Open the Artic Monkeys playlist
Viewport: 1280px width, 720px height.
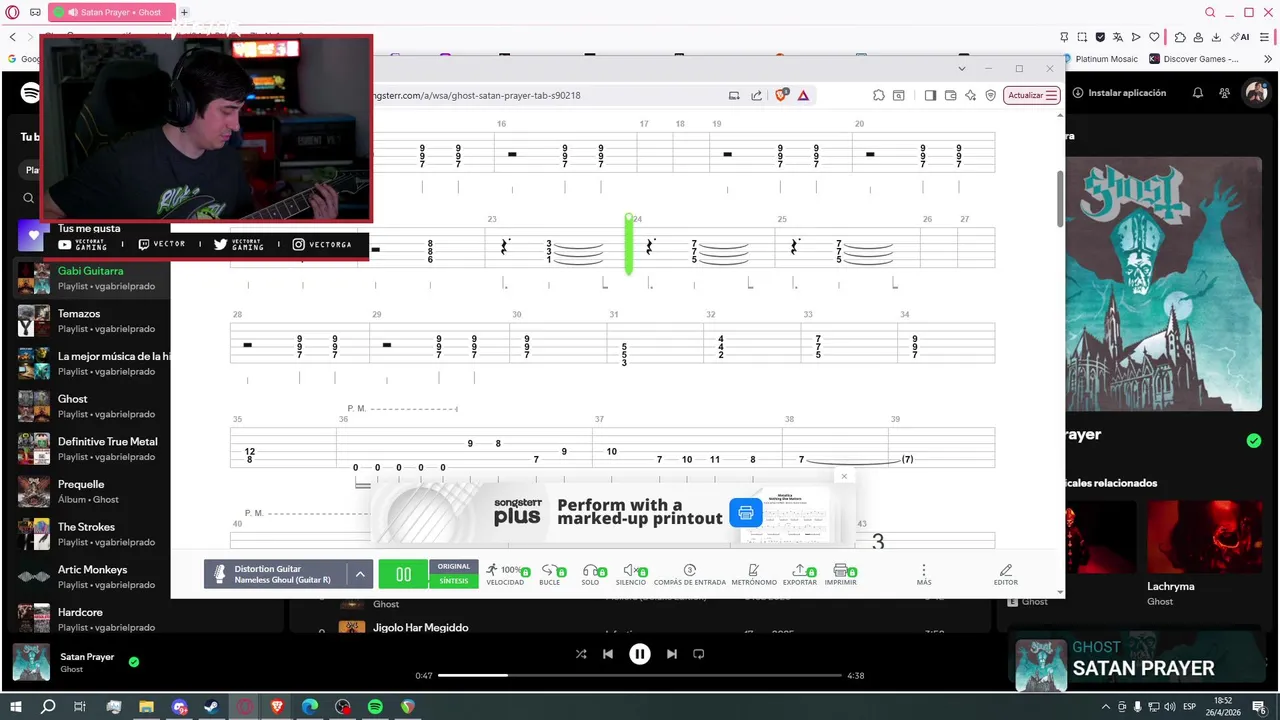pyautogui.click(x=92, y=577)
